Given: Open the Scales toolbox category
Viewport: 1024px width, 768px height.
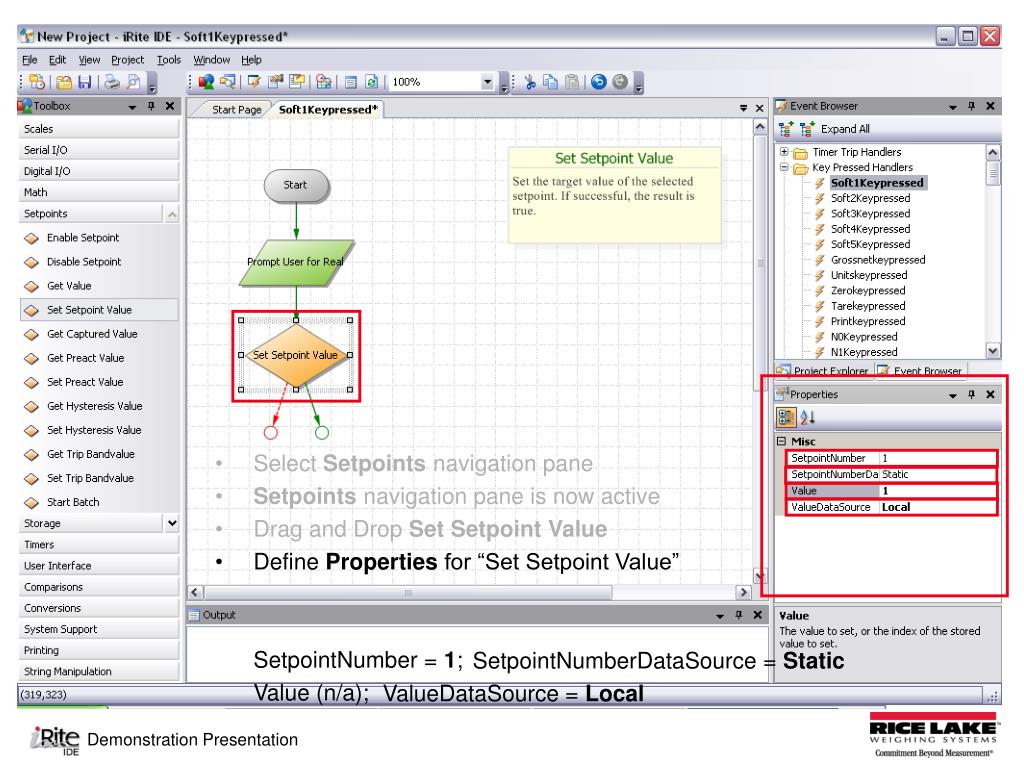Looking at the screenshot, I should pyautogui.click(x=99, y=129).
